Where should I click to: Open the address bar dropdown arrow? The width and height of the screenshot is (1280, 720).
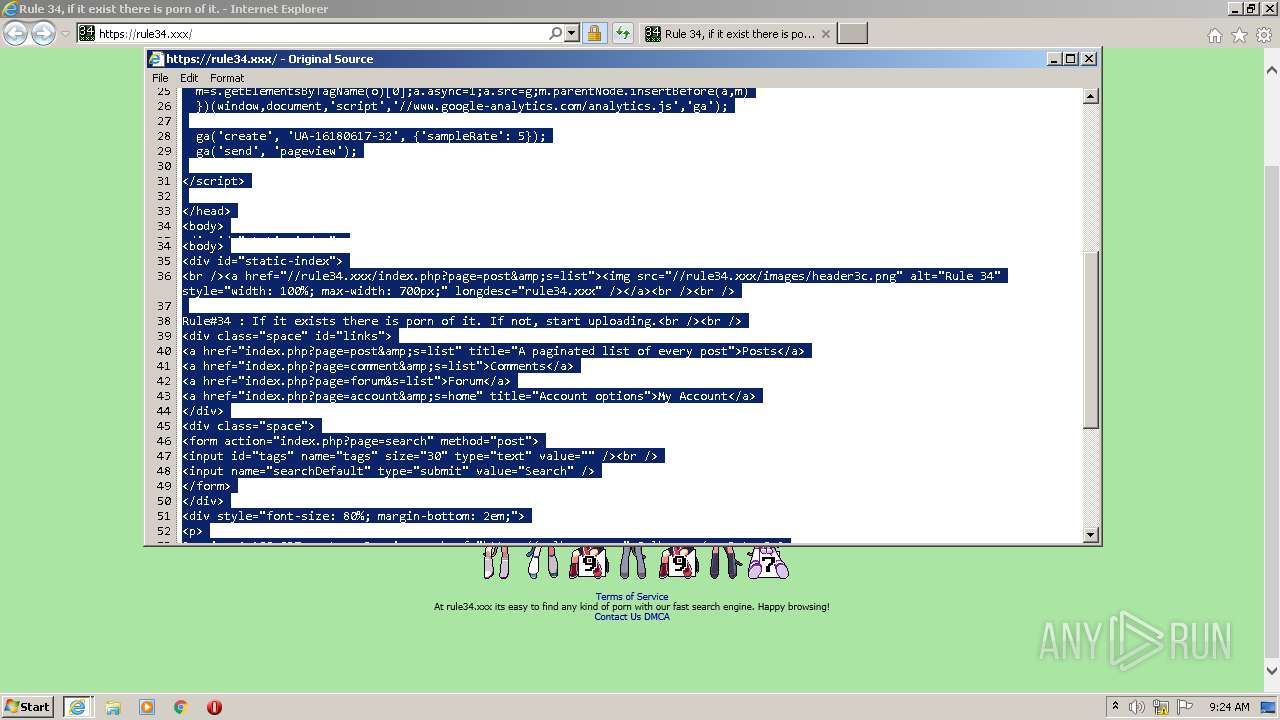coord(572,33)
